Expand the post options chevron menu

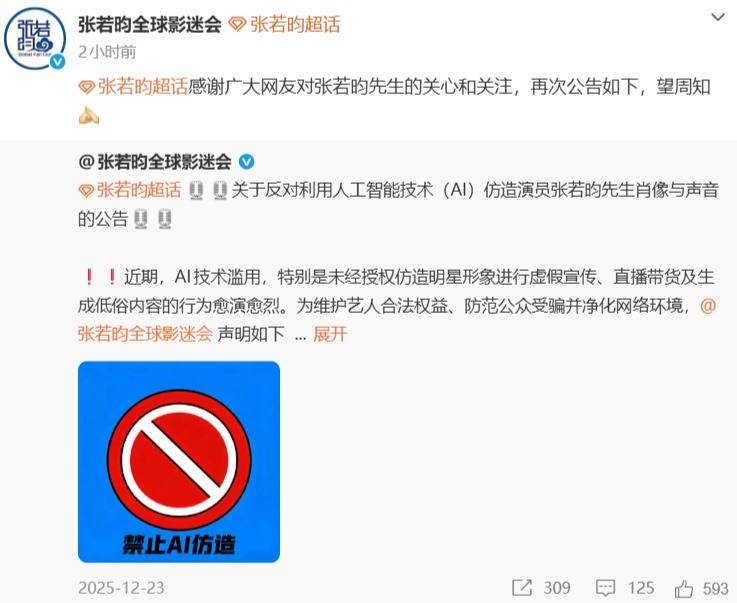718,18
